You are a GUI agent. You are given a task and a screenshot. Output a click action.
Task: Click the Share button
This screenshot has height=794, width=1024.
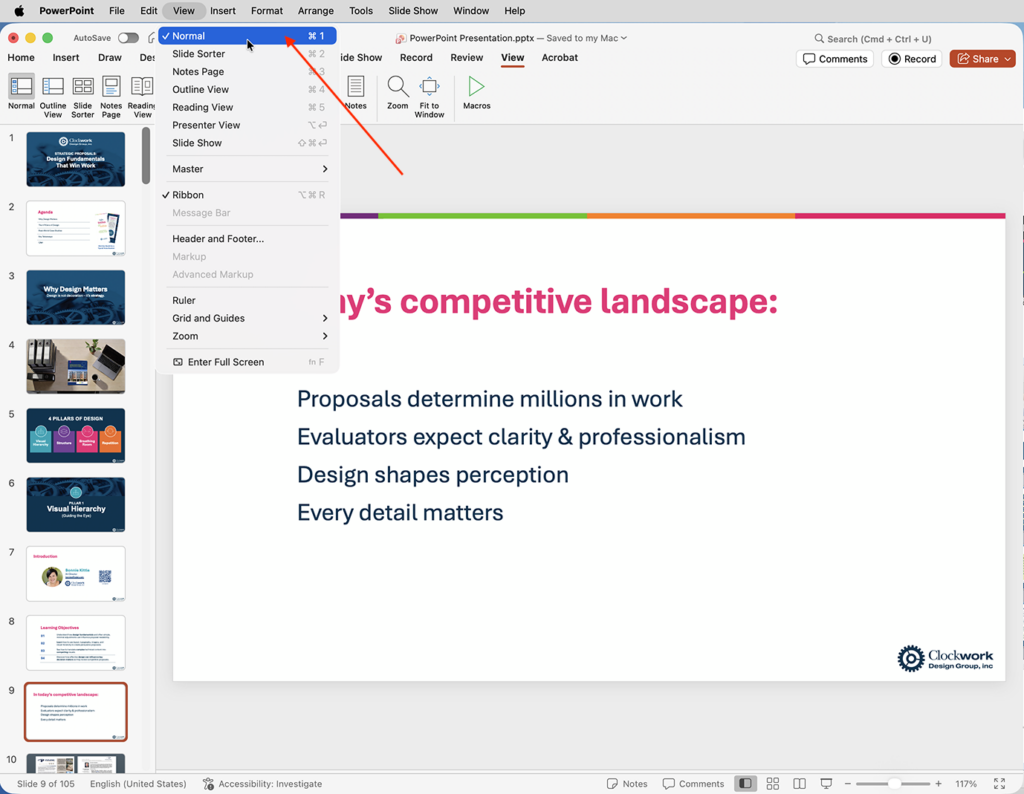[978, 59]
